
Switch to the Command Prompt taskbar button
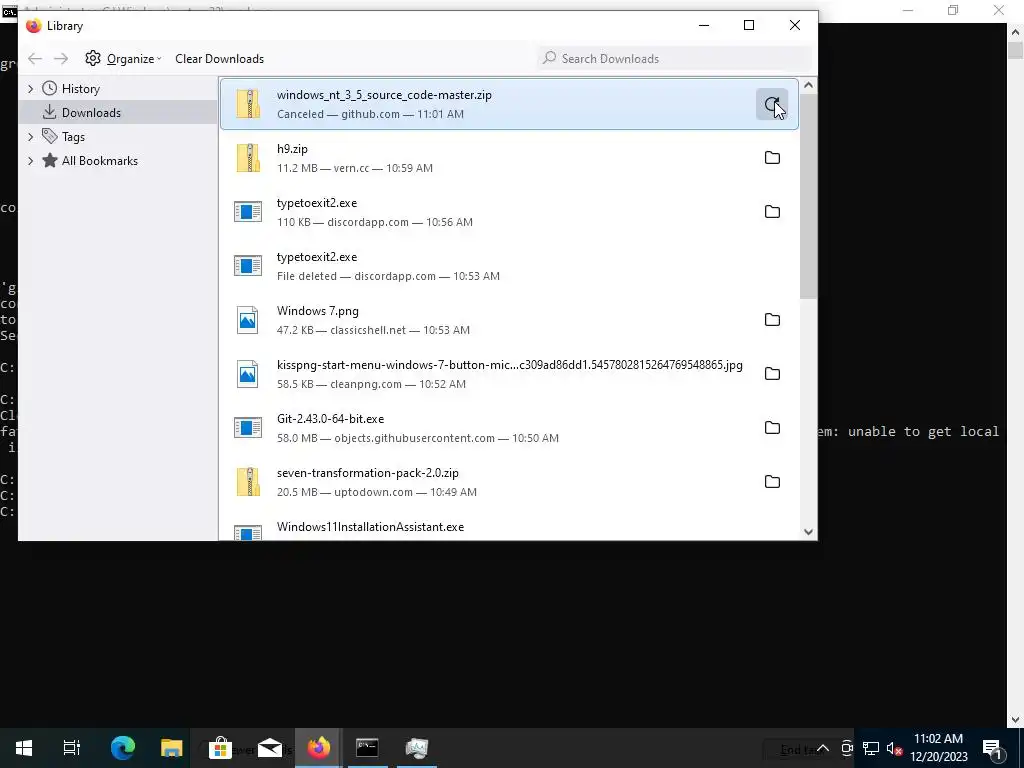coord(367,748)
